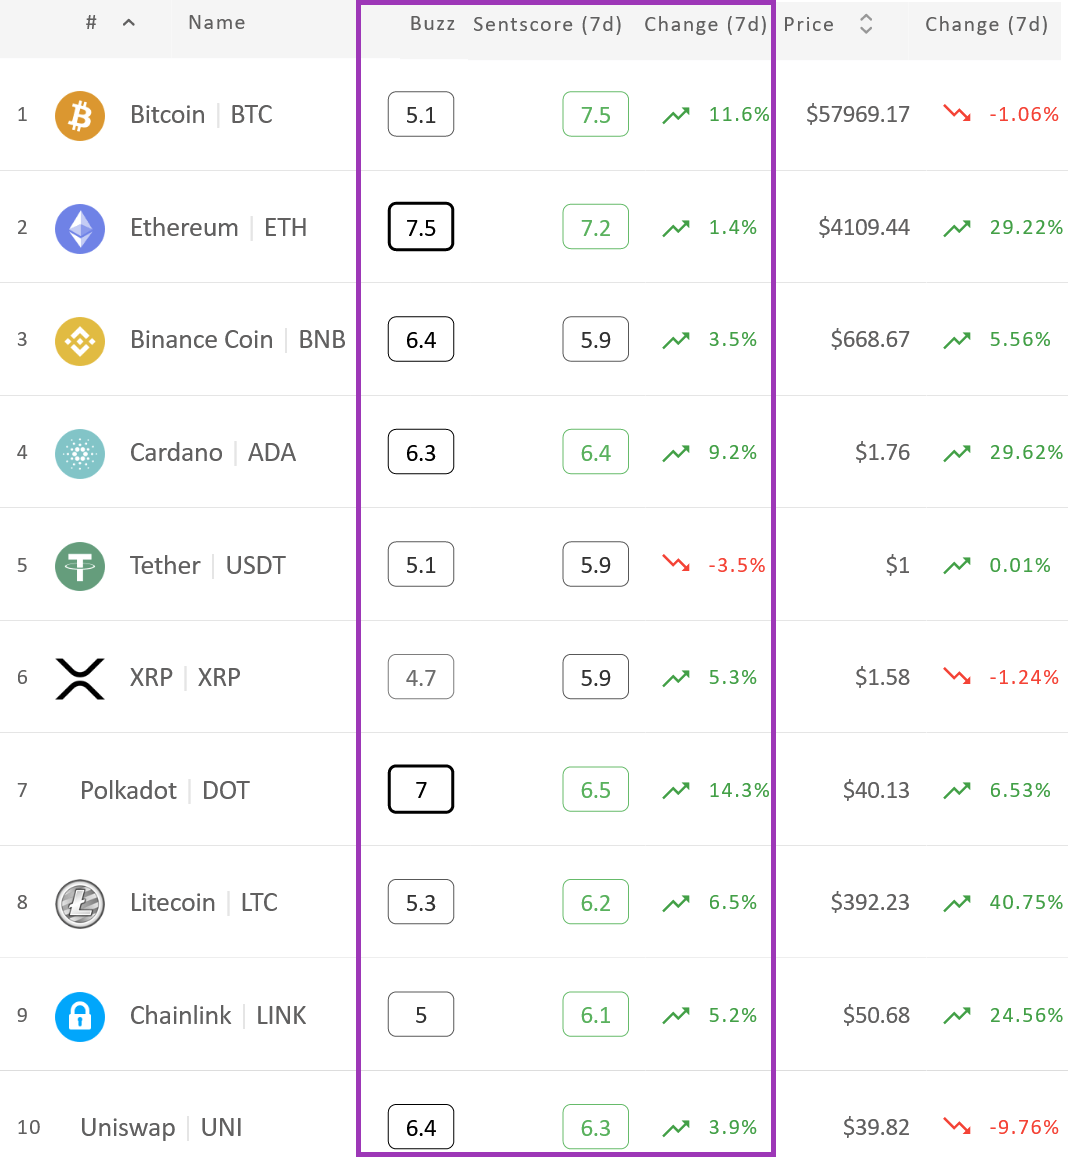Open the Uniswap UNI coin link

tap(161, 1127)
